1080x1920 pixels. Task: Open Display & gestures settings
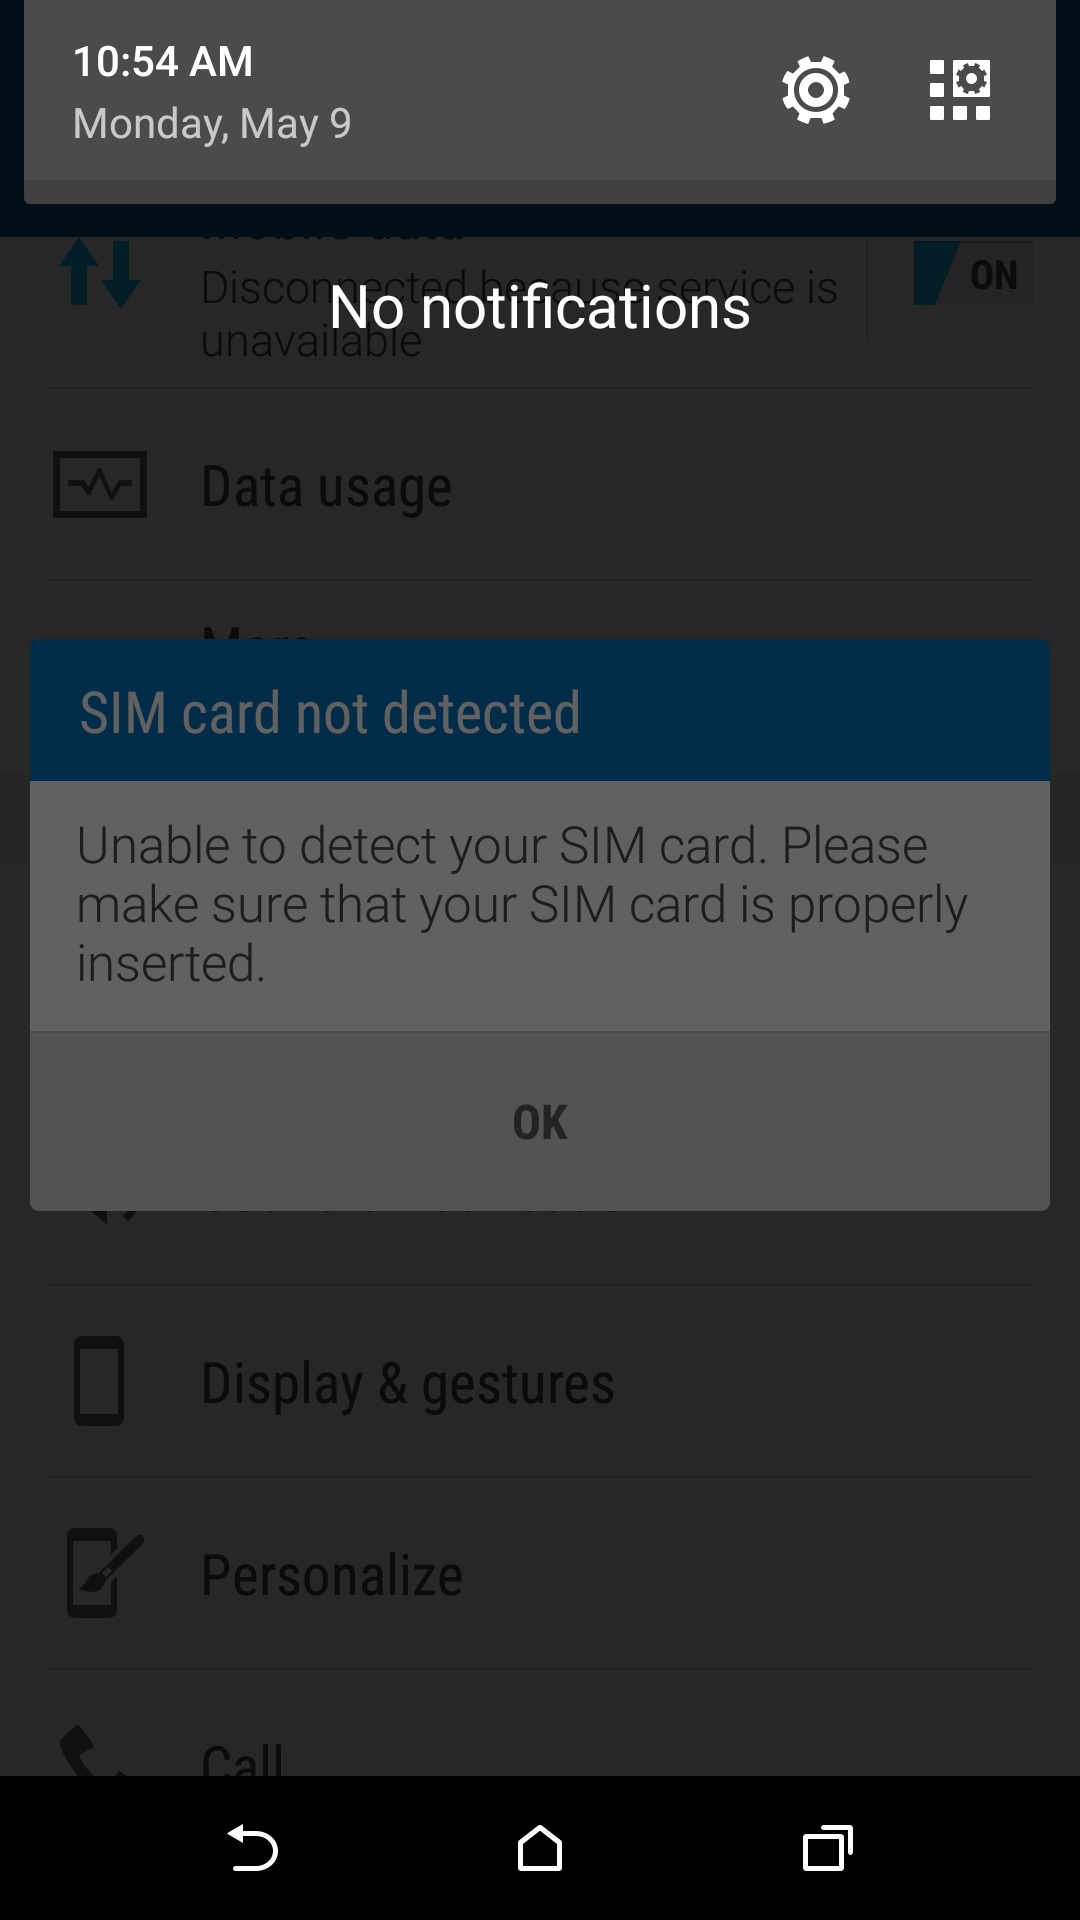[540, 1381]
